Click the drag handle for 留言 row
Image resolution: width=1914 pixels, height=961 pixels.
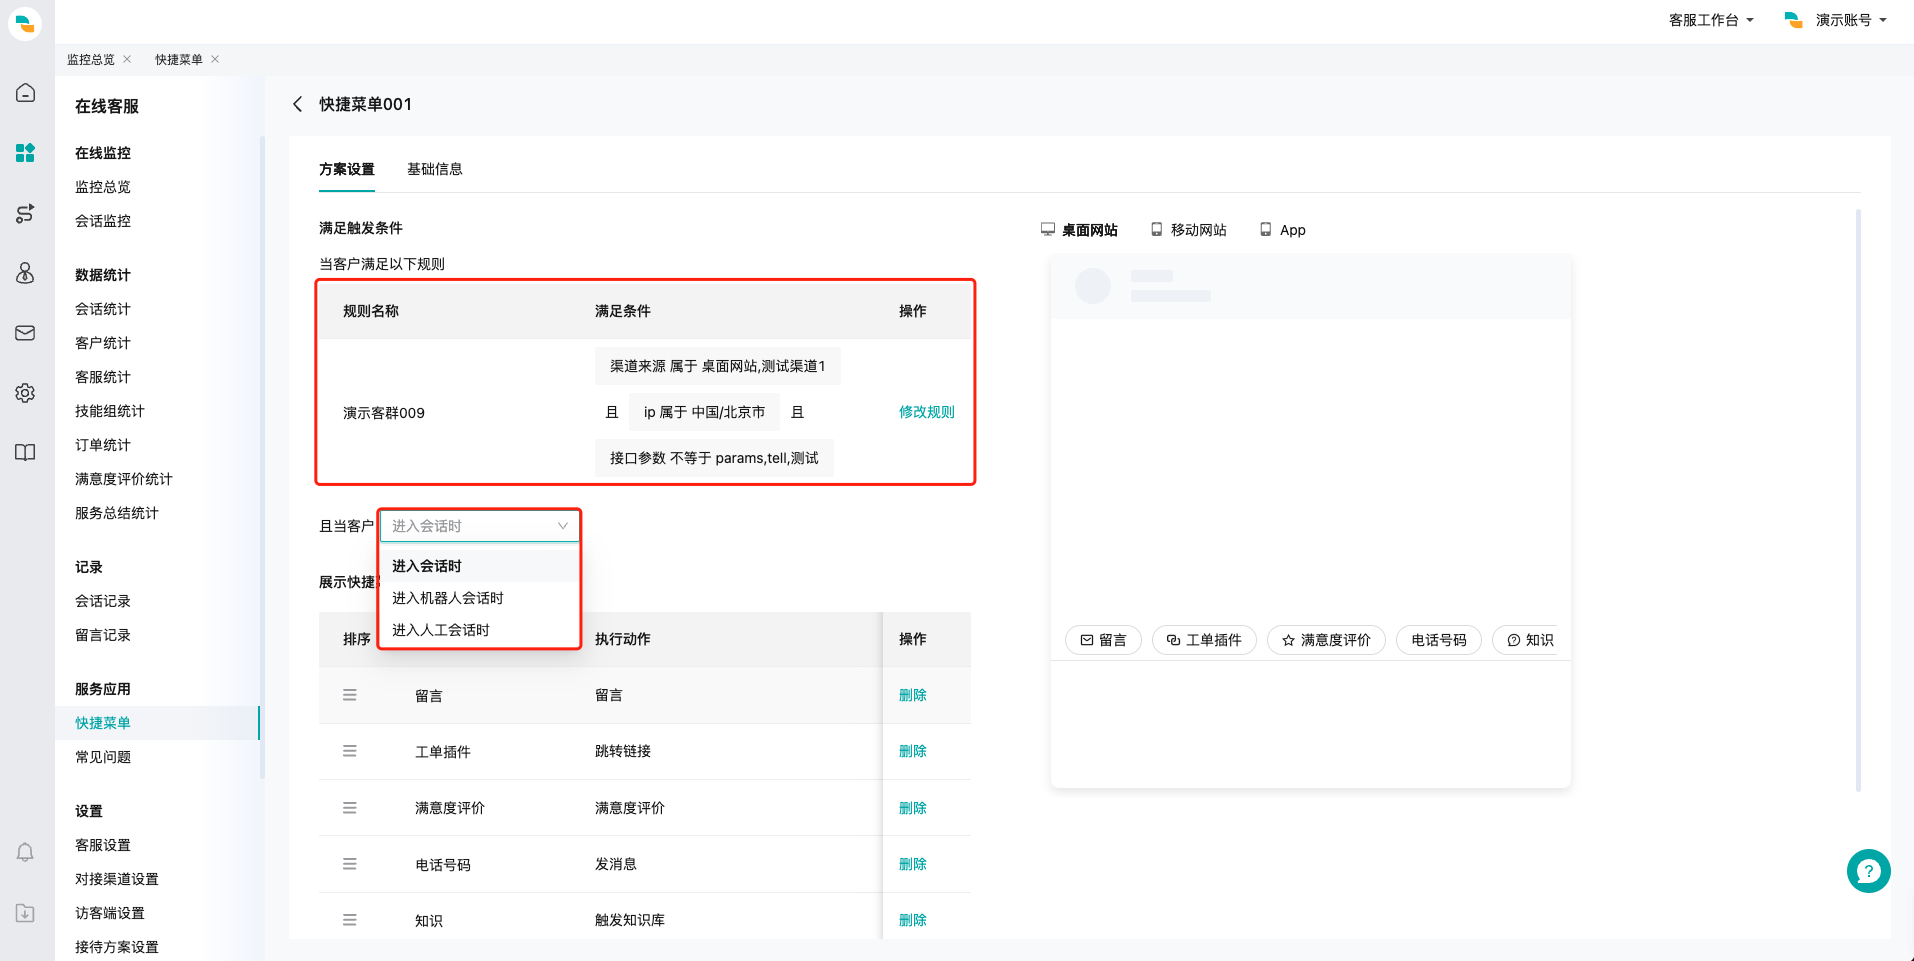click(x=350, y=695)
